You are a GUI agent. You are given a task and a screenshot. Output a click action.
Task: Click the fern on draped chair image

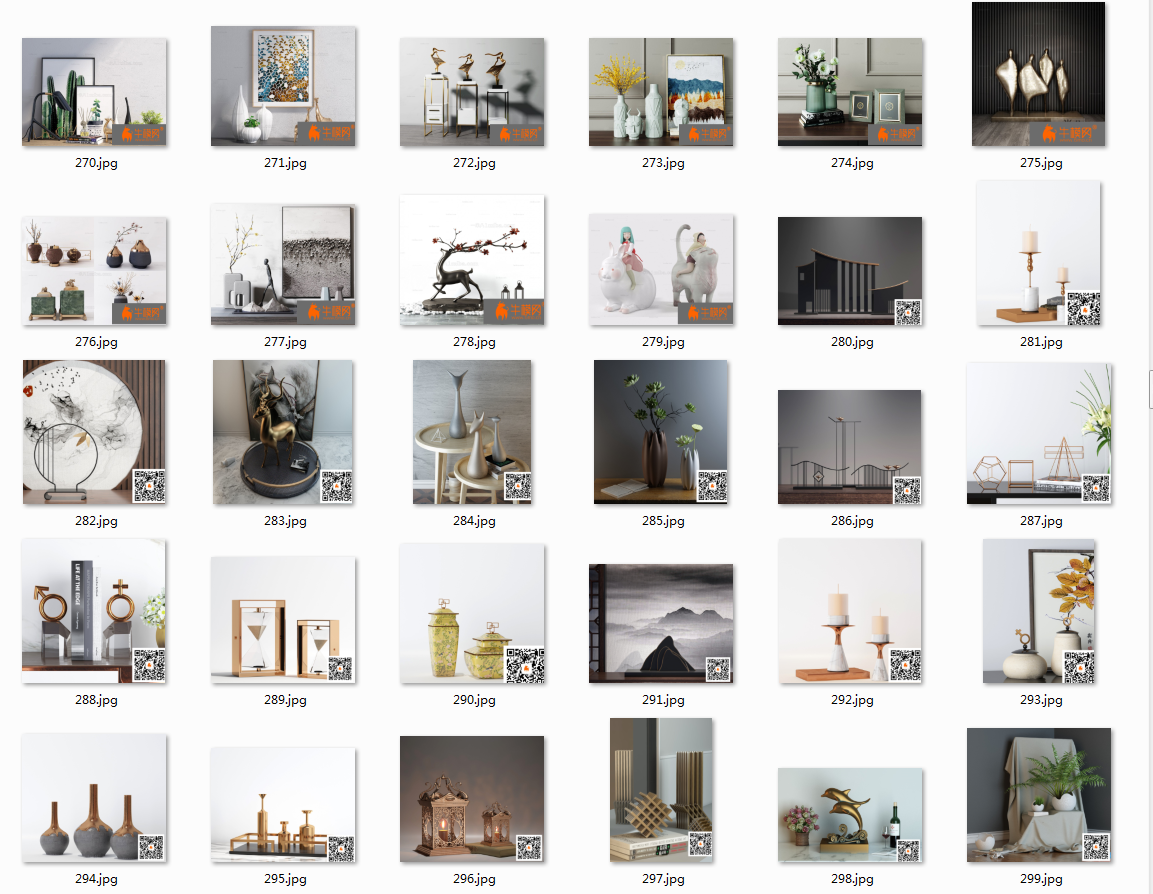[x=1039, y=795]
